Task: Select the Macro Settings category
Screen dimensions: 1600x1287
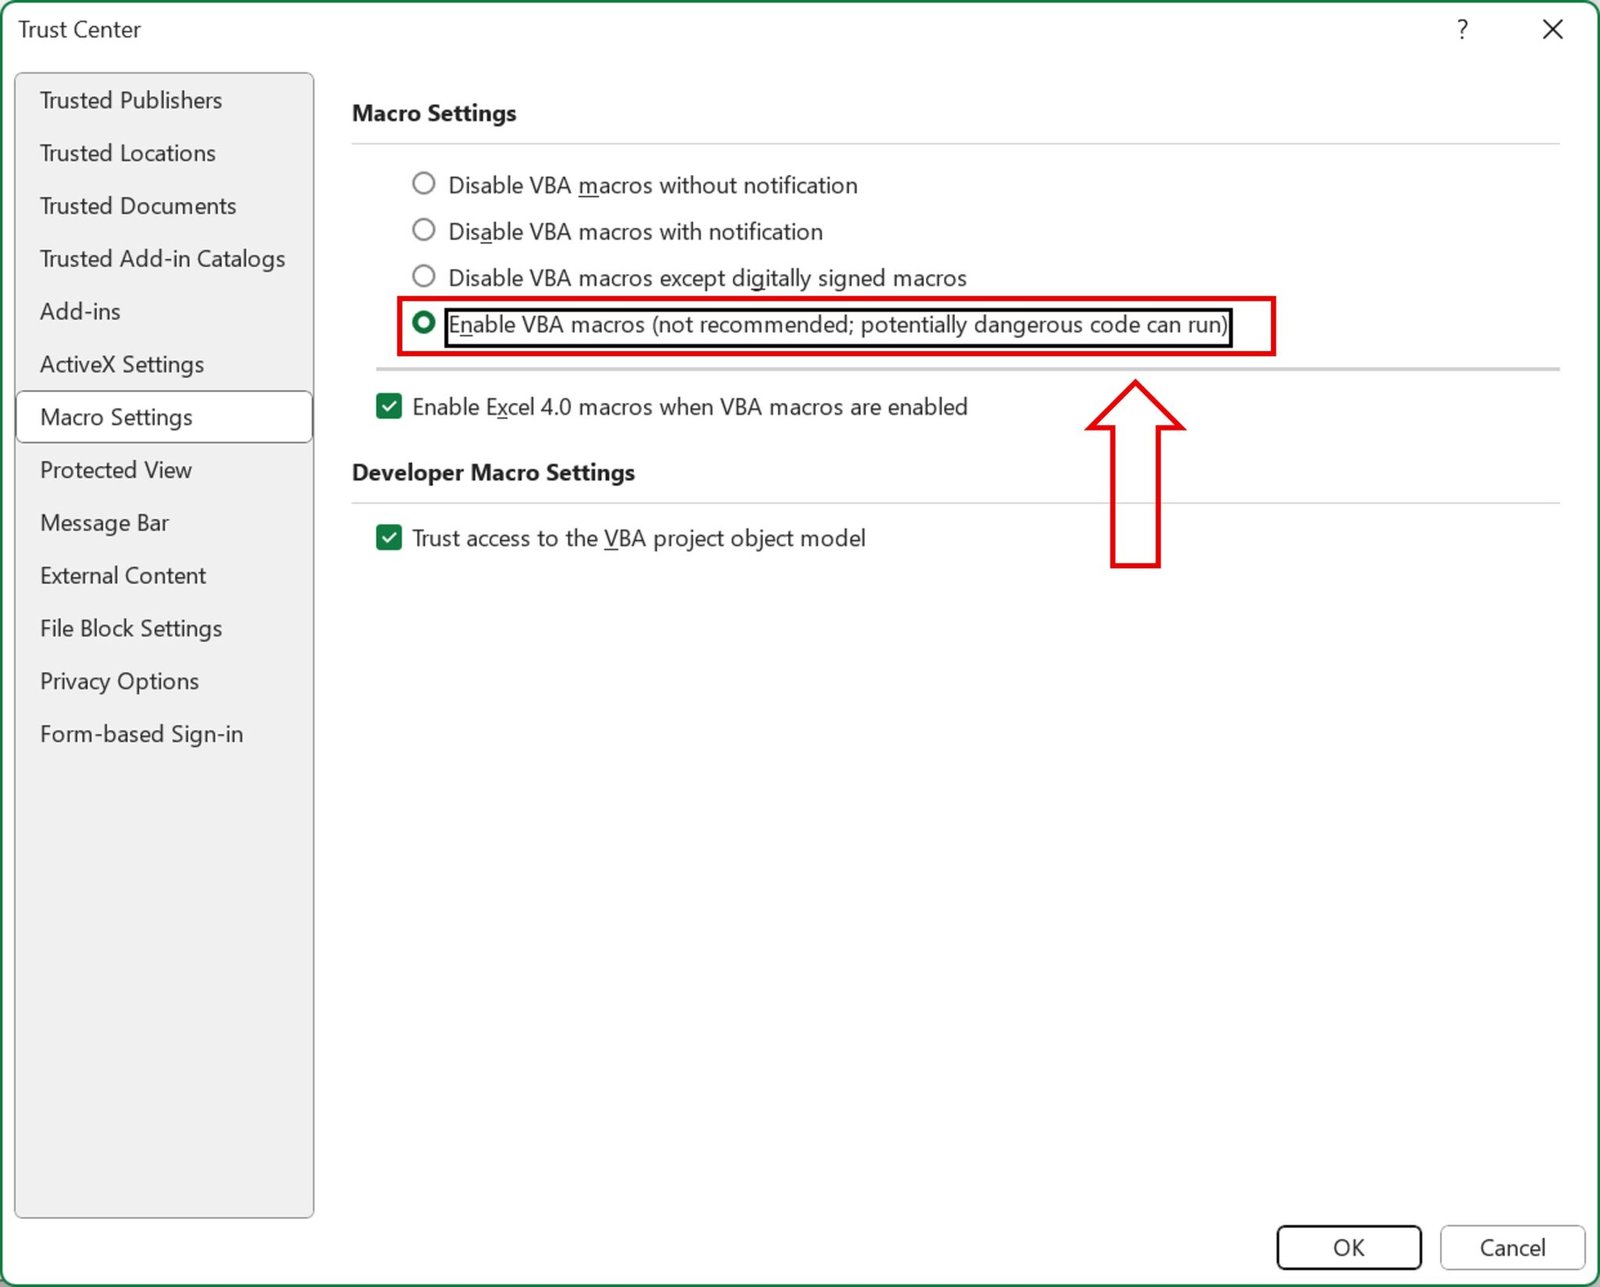Action: coord(116,417)
